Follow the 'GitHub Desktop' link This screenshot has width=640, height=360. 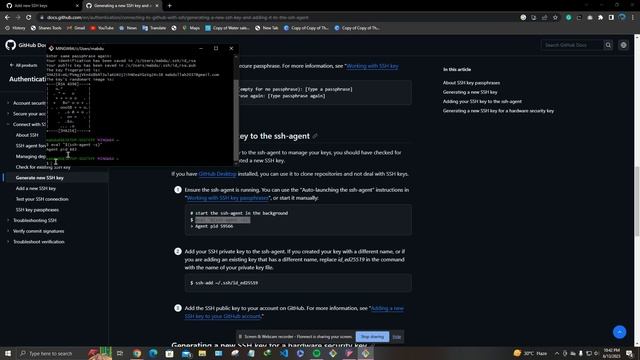[217, 174]
